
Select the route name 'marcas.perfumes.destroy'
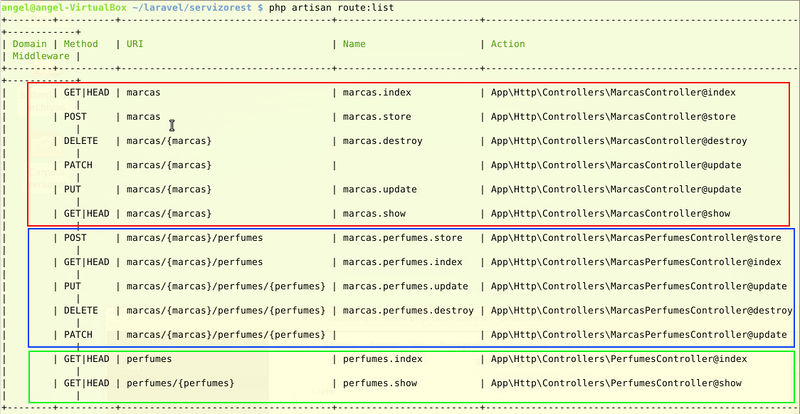(x=408, y=310)
